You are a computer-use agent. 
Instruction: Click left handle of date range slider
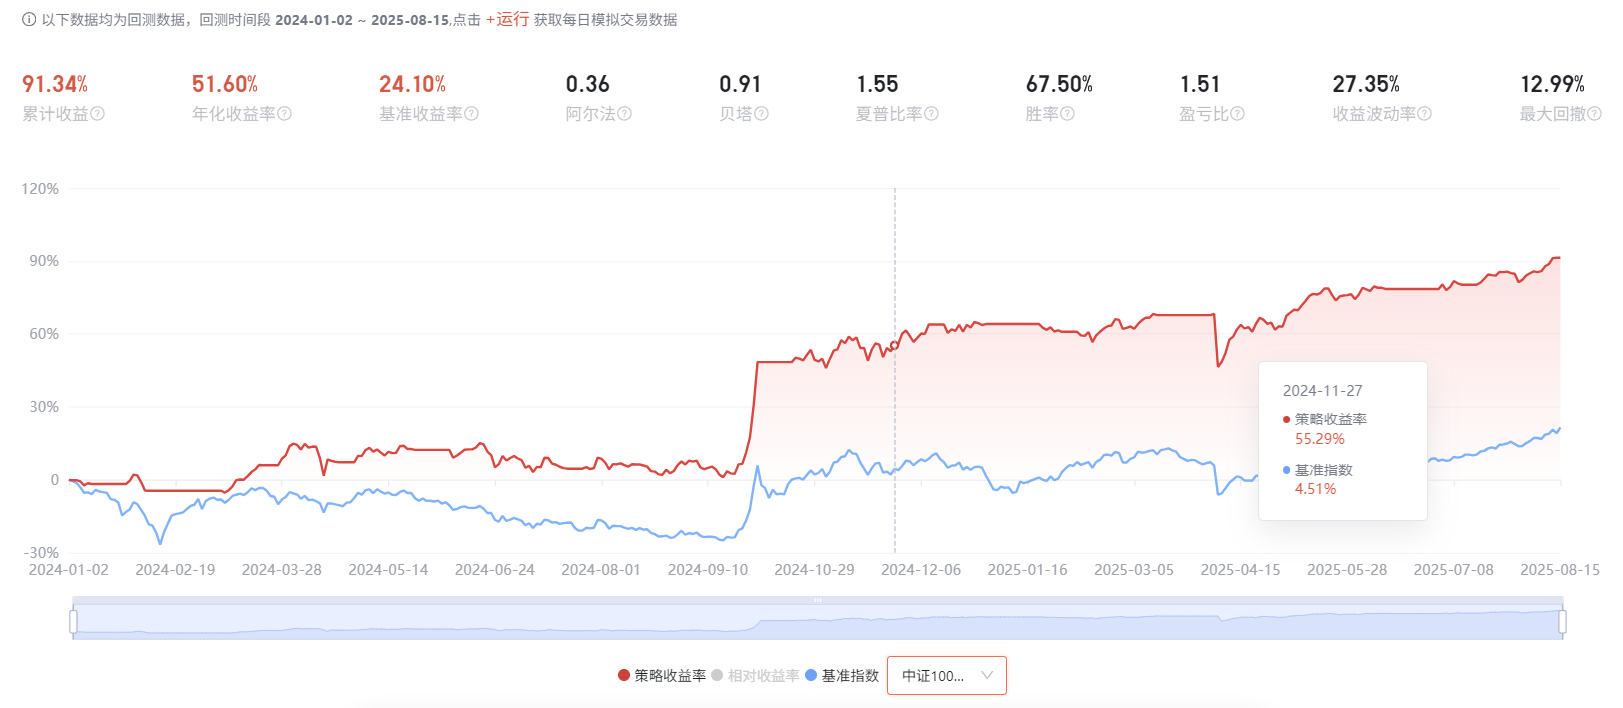click(73, 622)
